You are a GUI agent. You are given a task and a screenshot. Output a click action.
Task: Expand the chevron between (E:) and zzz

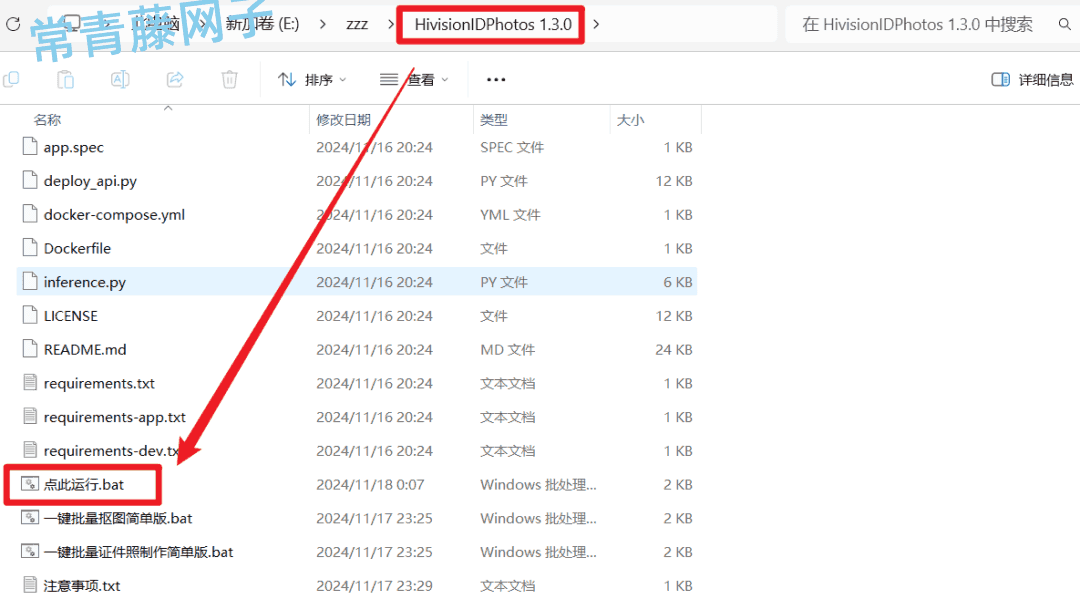pyautogui.click(x=322, y=25)
